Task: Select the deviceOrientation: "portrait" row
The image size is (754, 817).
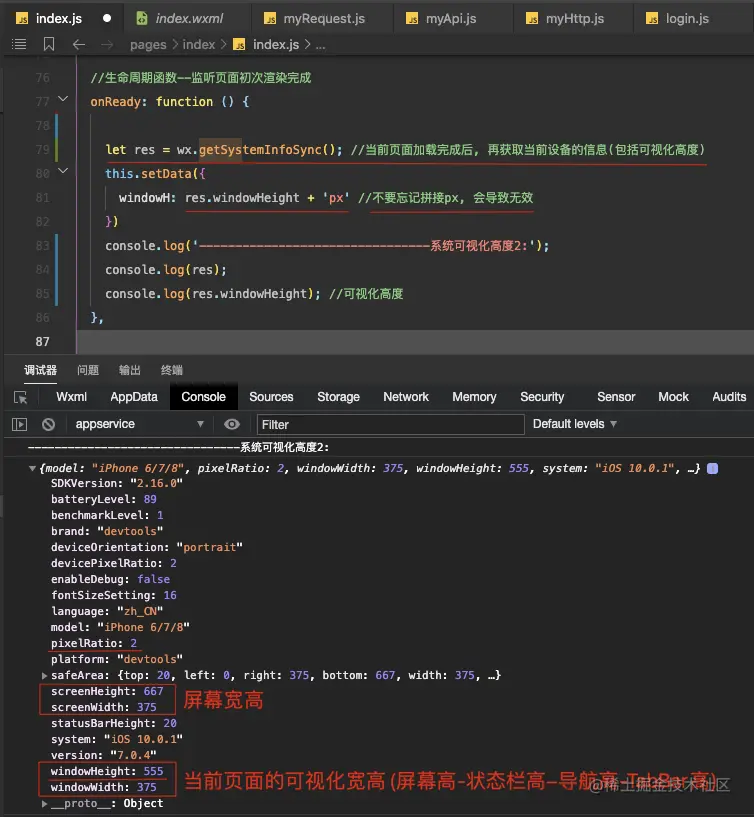Action: (146, 547)
